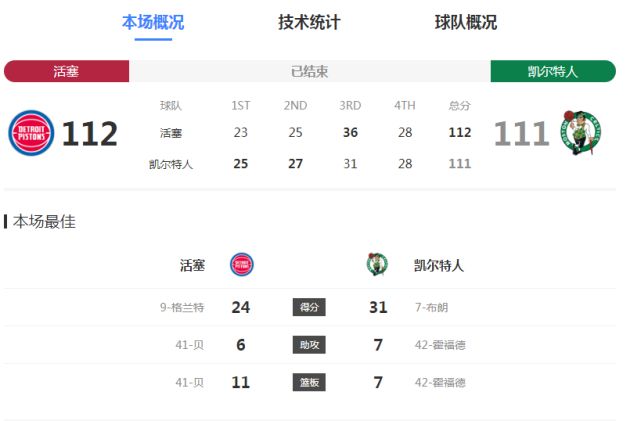Click the Pistons final score 112
Screen dimensions: 641x421
click(x=90, y=133)
